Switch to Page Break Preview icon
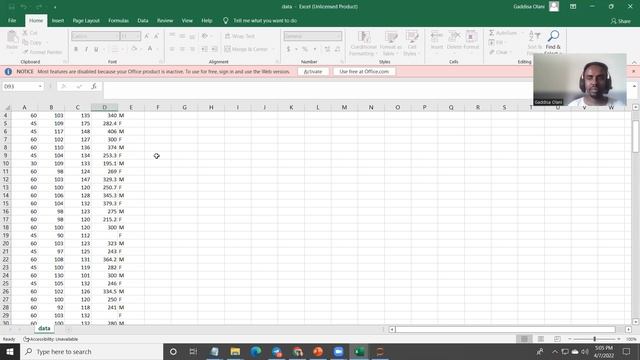This screenshot has height=360, width=640. (557, 339)
